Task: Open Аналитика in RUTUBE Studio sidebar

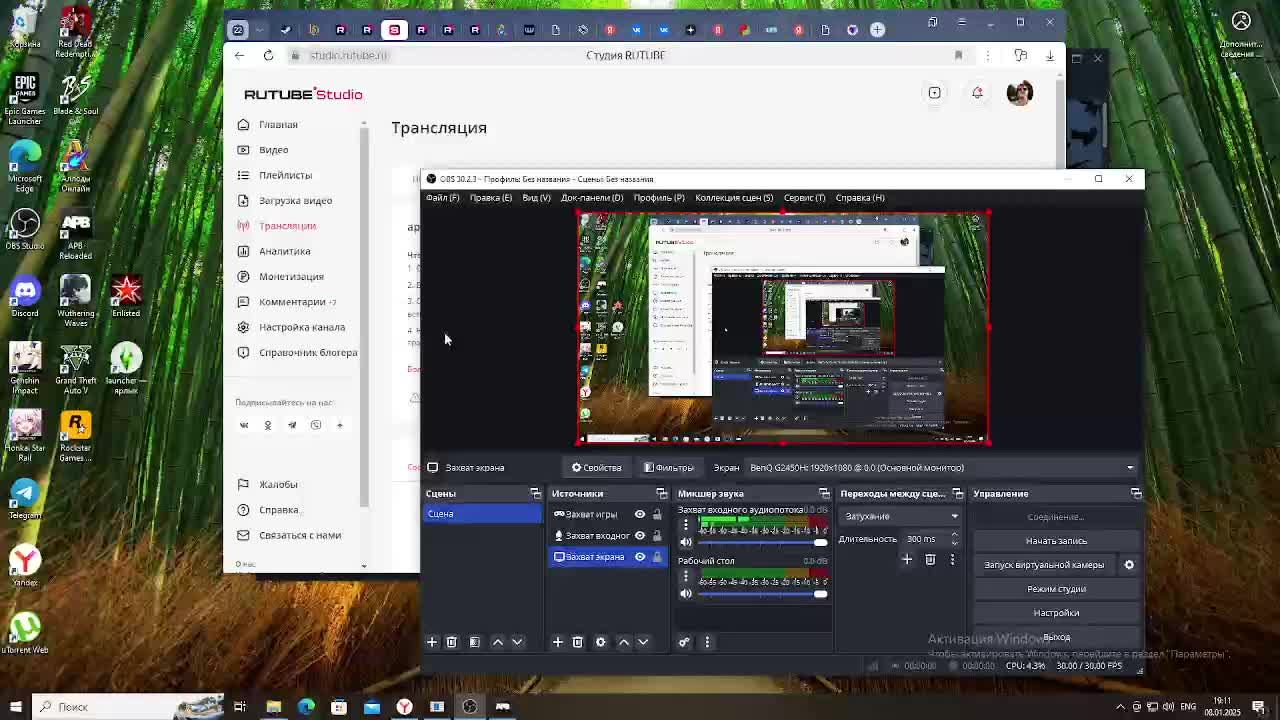Action: [285, 251]
